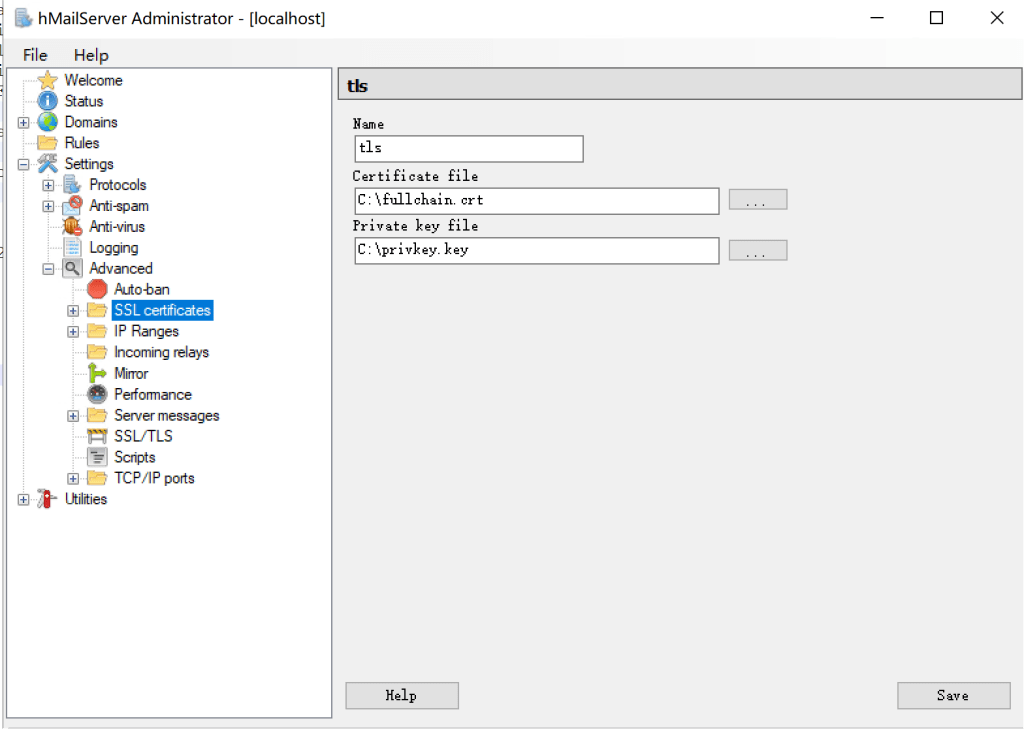Expand the Domains tree node
The height and width of the screenshot is (729, 1024).
23,122
